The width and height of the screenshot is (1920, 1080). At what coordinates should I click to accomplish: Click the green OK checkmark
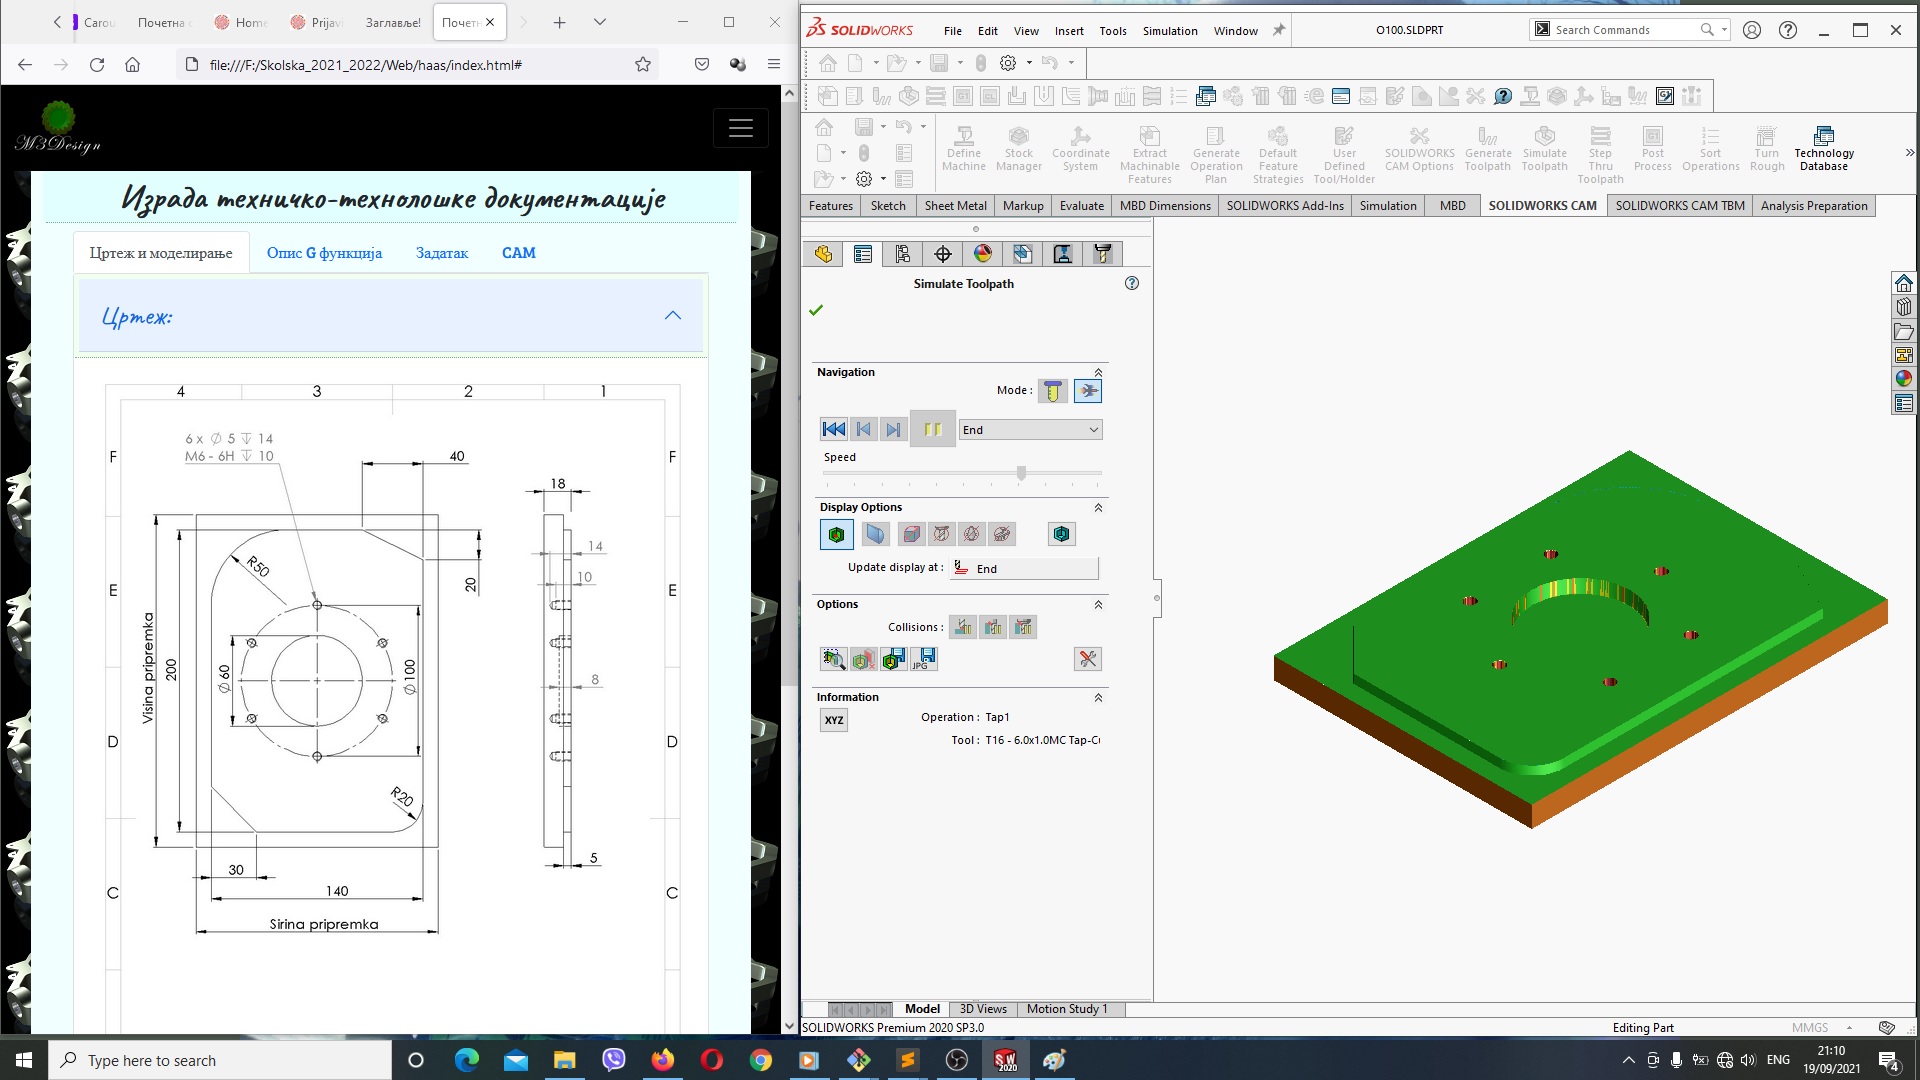[816, 310]
